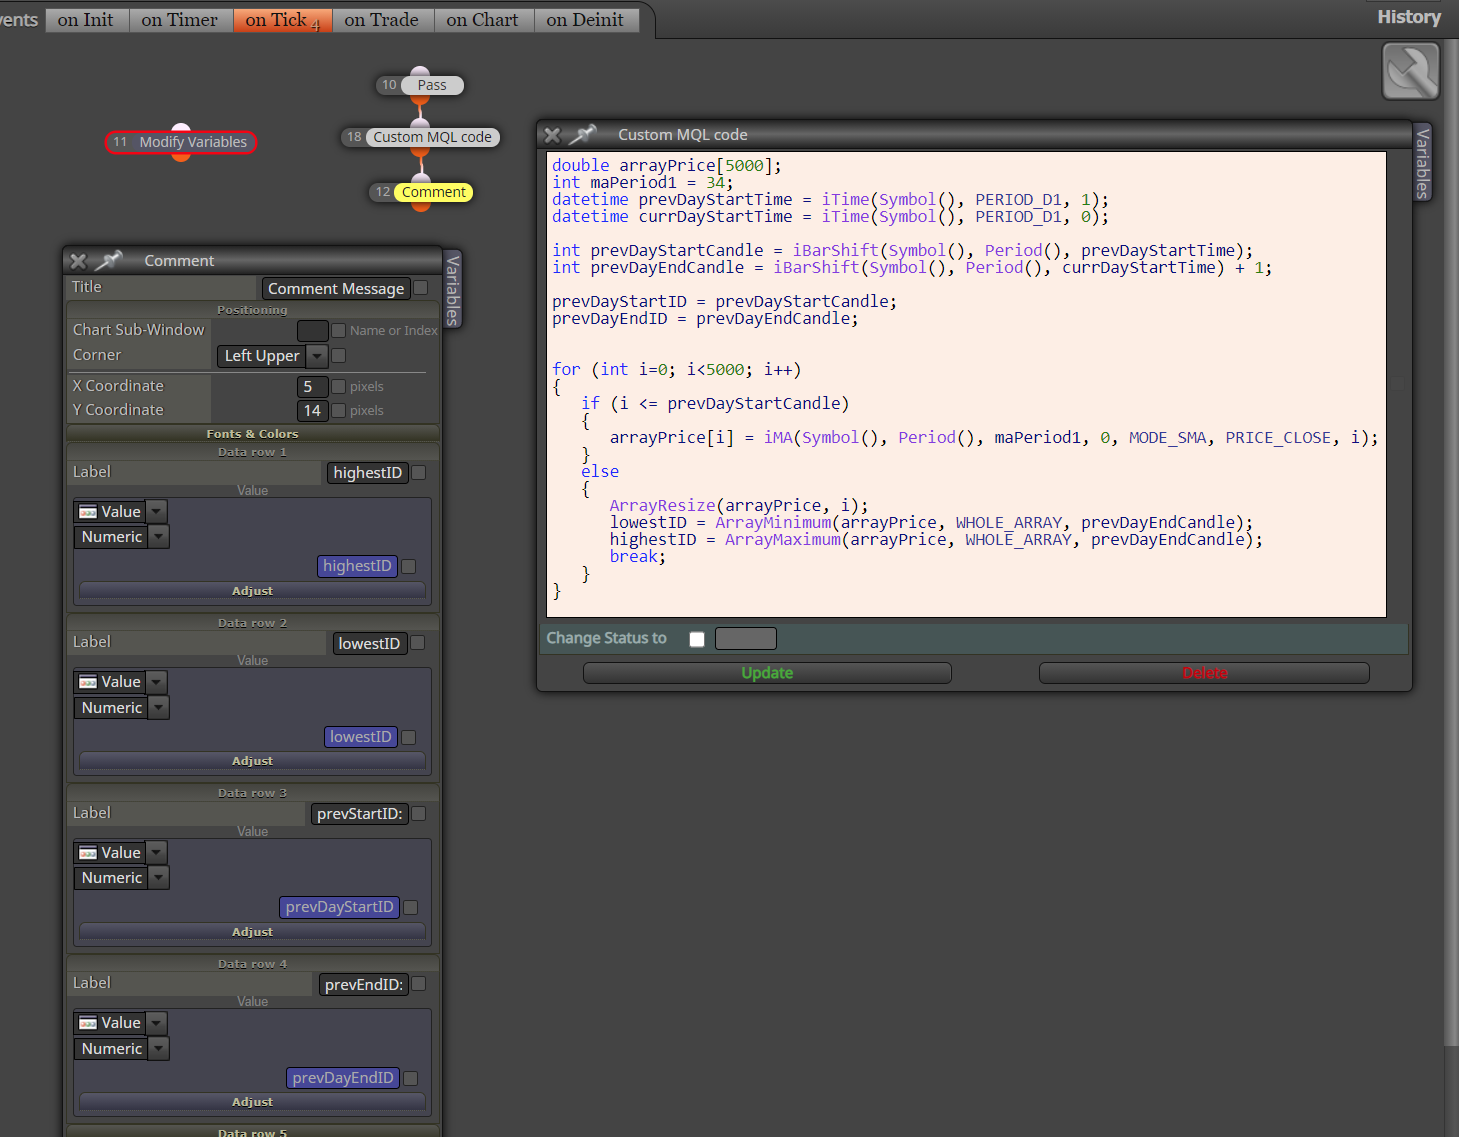Toggle the Change Status to checkbox
The height and width of the screenshot is (1137, 1459).
point(697,639)
